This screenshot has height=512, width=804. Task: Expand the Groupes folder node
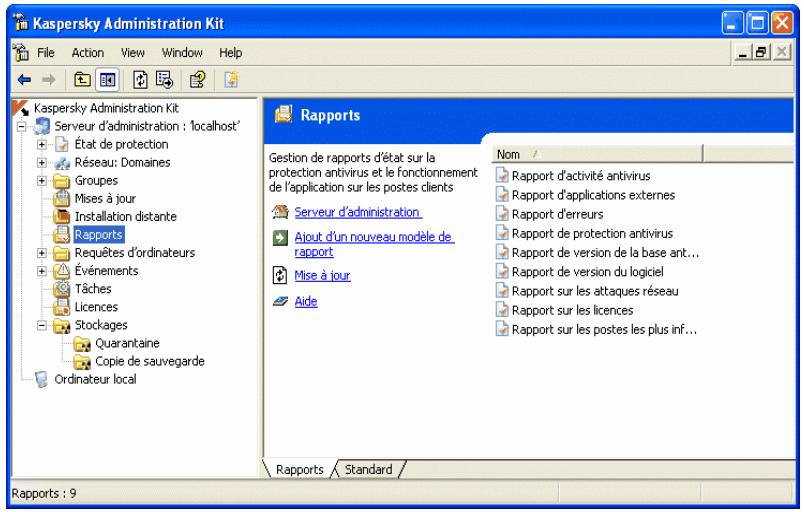tap(42, 180)
